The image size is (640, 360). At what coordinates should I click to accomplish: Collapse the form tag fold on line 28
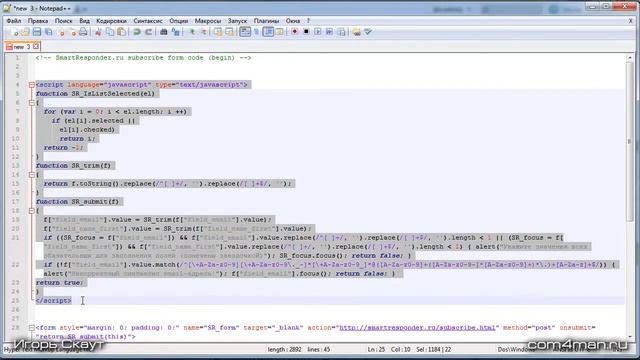tap(31, 328)
